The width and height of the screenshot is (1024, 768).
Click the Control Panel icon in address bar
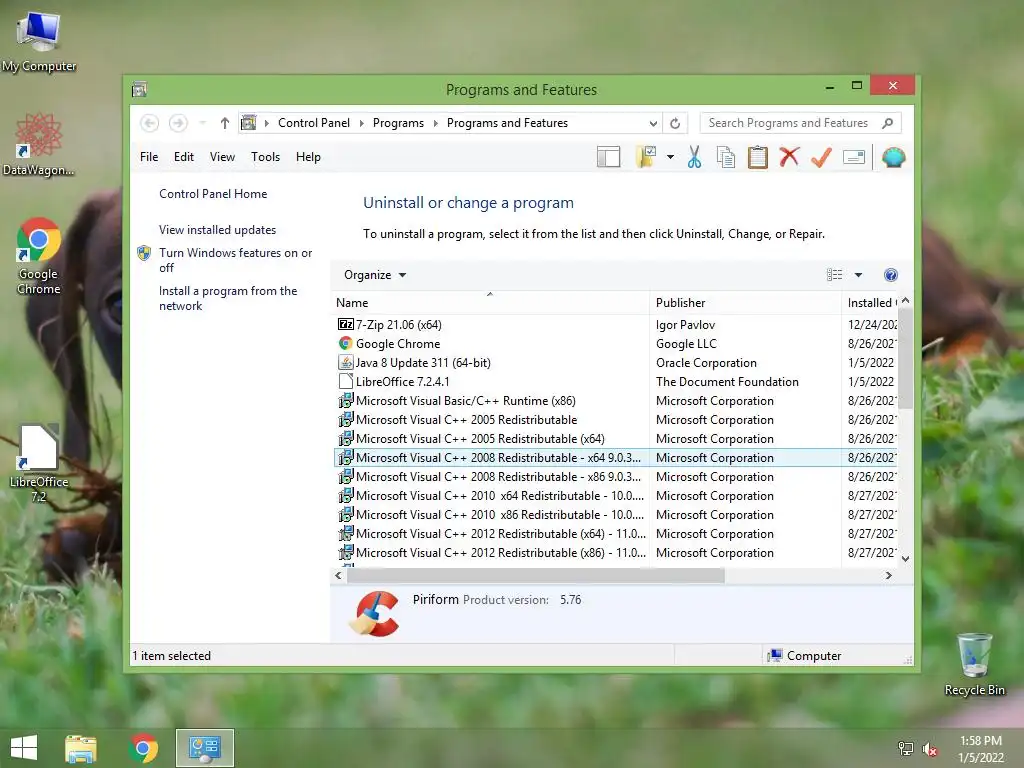tap(249, 123)
